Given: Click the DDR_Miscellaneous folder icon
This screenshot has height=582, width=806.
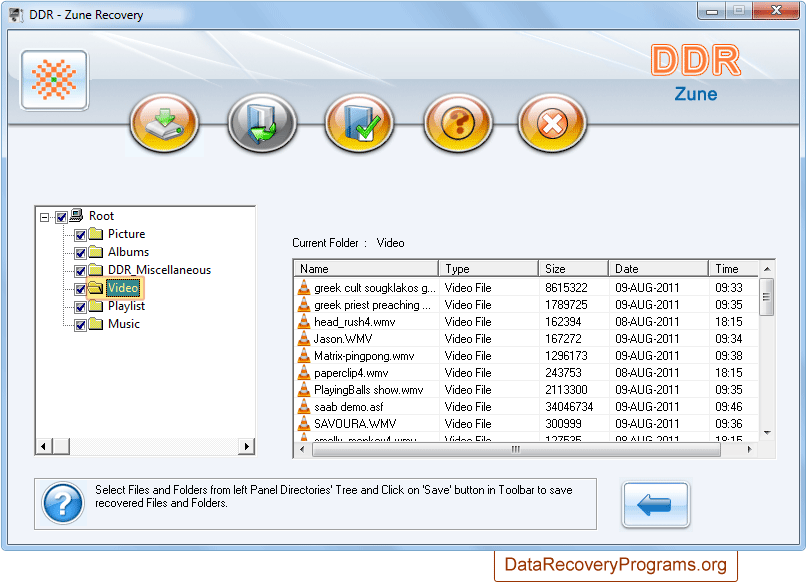Looking at the screenshot, I should point(96,270).
